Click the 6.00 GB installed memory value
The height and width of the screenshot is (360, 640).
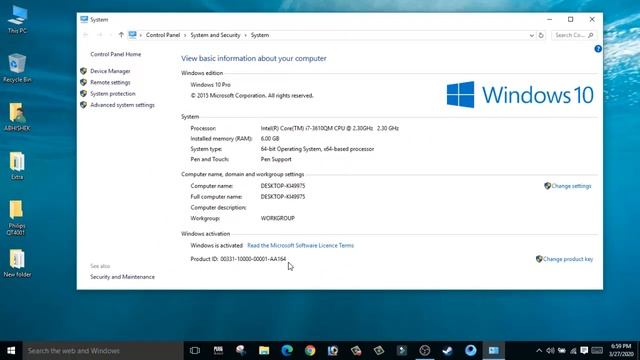point(270,139)
